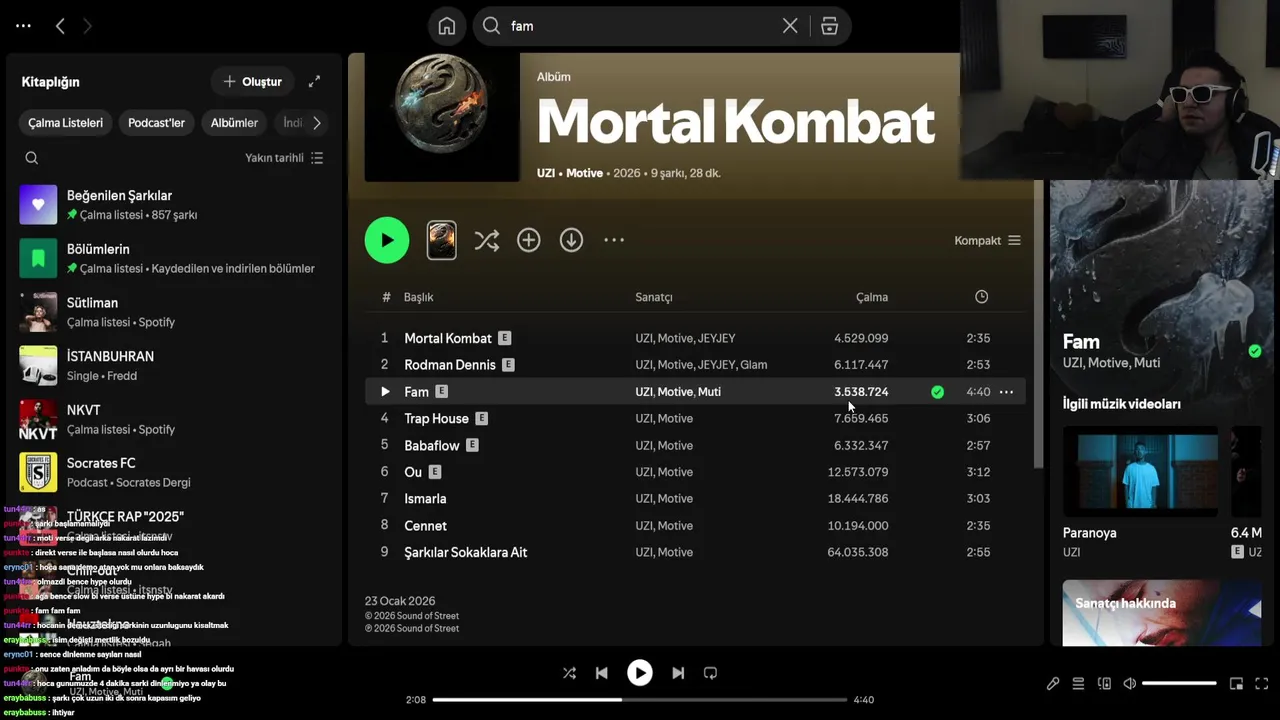Screen dimensions: 1280x720
Task: Toggle saved checkmark in now-playing panel
Action: coord(1254,351)
